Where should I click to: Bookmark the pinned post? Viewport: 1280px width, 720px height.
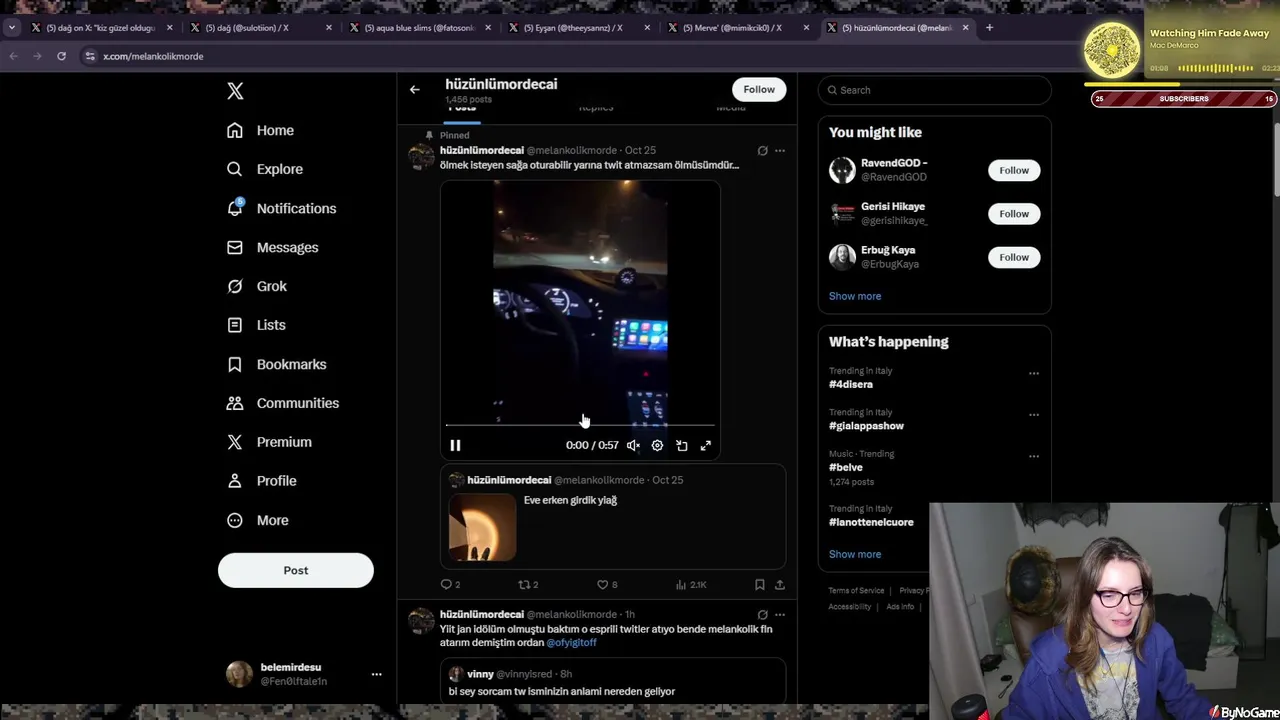(x=760, y=584)
